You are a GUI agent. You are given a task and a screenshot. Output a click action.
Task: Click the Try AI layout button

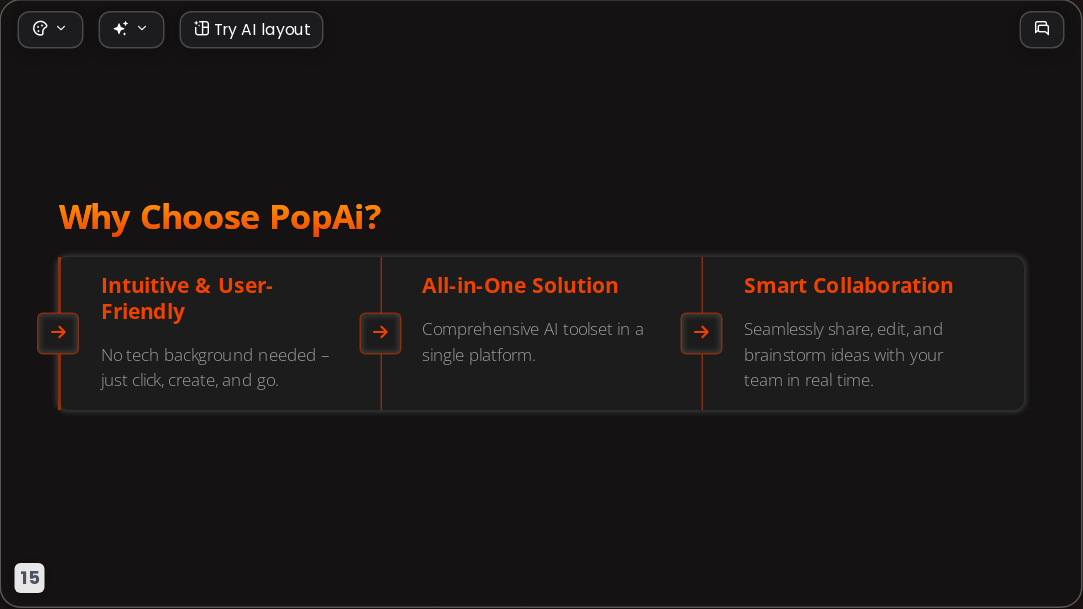tap(251, 30)
